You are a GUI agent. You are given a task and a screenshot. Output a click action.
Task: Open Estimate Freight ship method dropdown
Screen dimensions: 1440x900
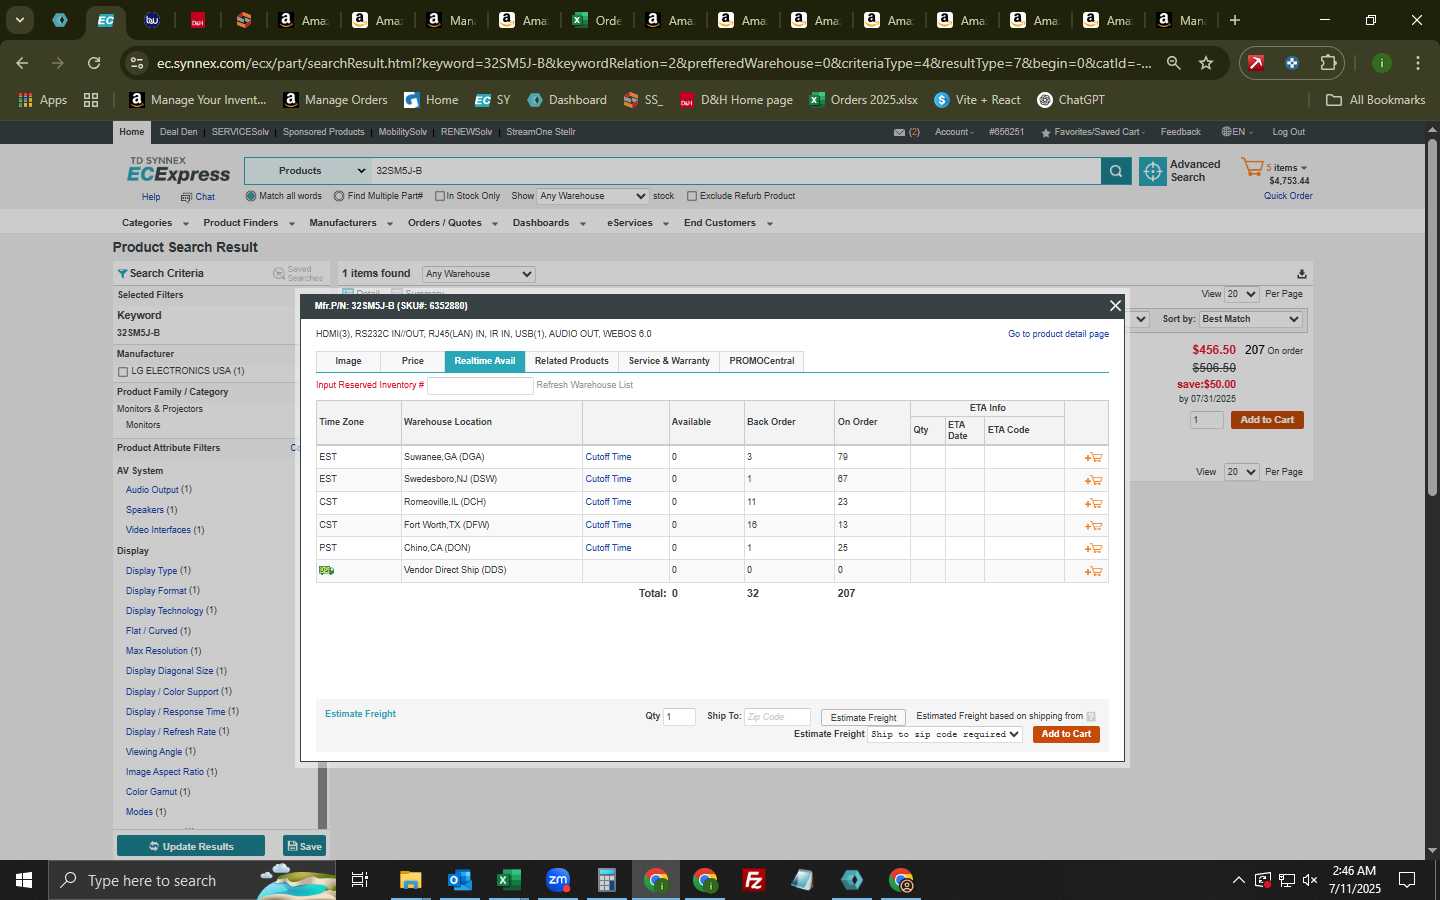point(944,734)
